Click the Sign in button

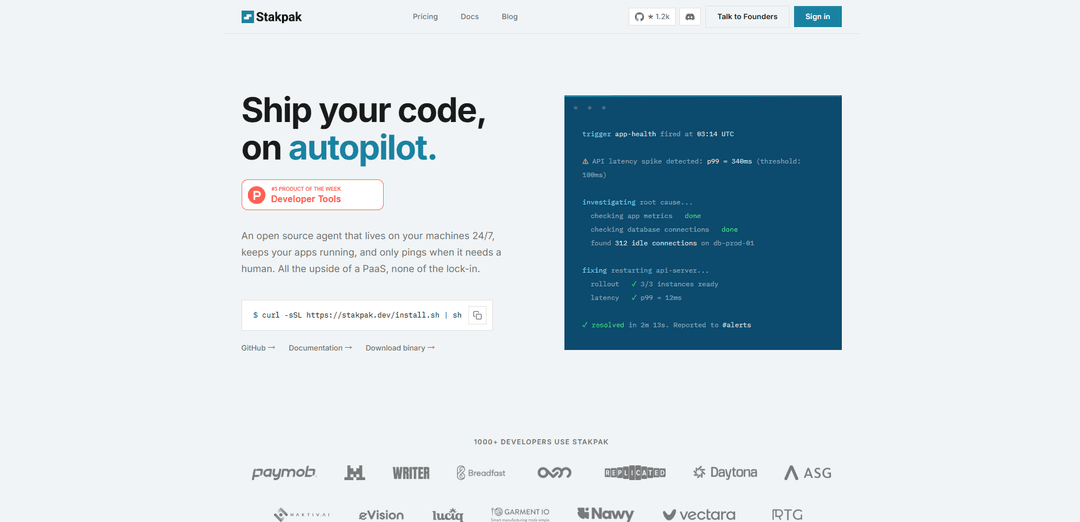point(817,16)
